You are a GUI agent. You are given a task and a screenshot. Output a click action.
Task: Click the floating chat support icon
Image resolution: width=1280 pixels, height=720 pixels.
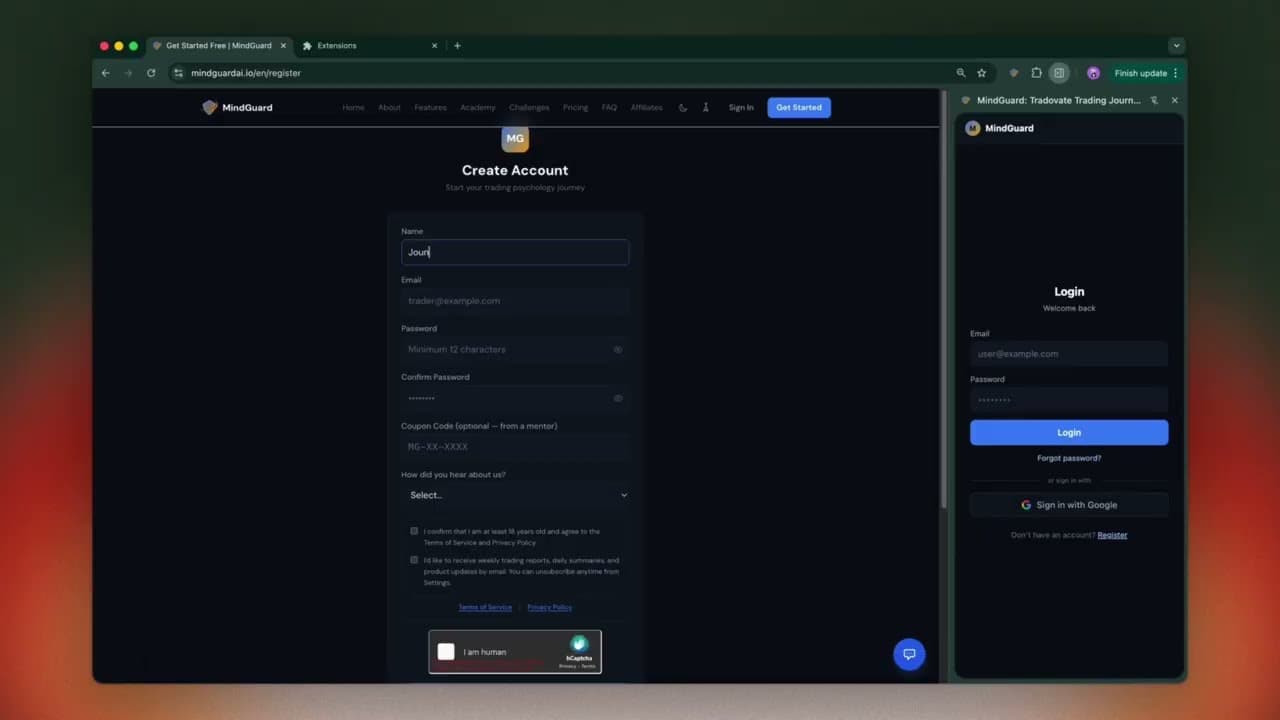(x=909, y=654)
